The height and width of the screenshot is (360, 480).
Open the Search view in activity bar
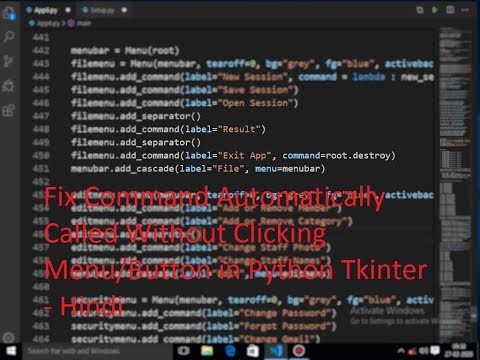[x=9, y=37]
